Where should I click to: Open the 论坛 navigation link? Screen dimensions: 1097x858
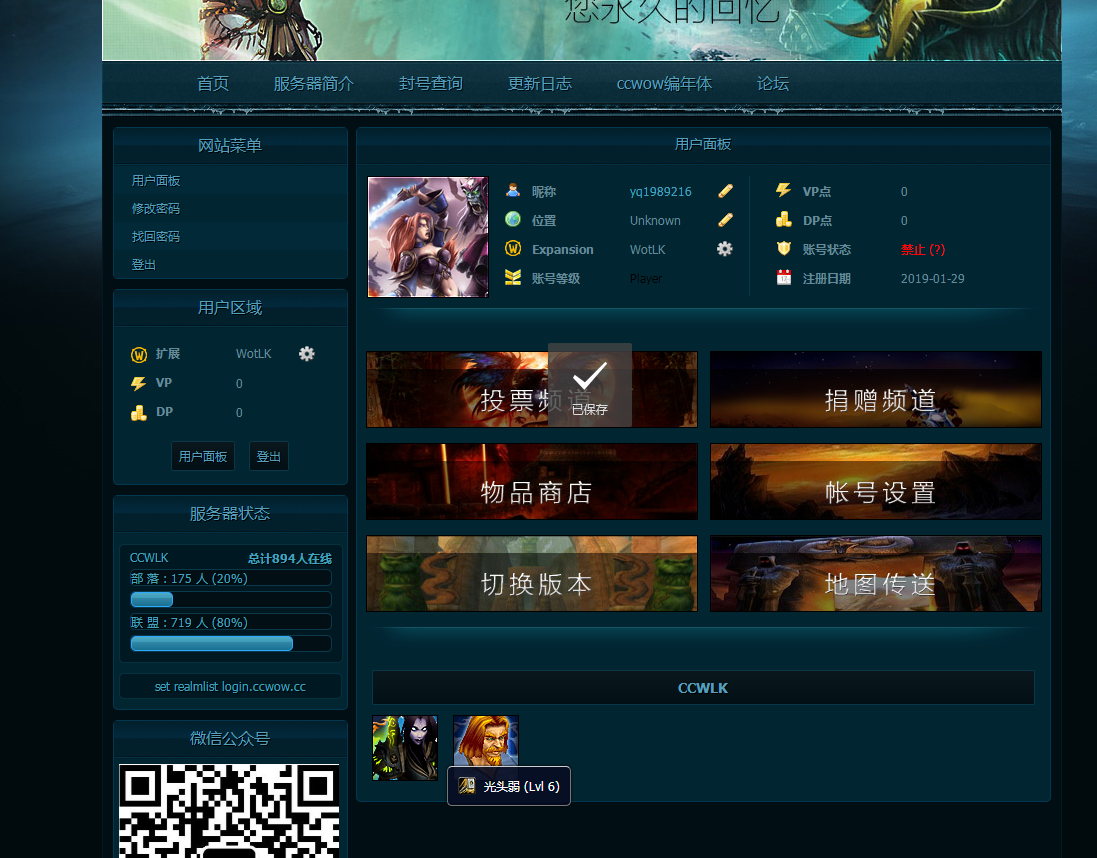pos(773,84)
